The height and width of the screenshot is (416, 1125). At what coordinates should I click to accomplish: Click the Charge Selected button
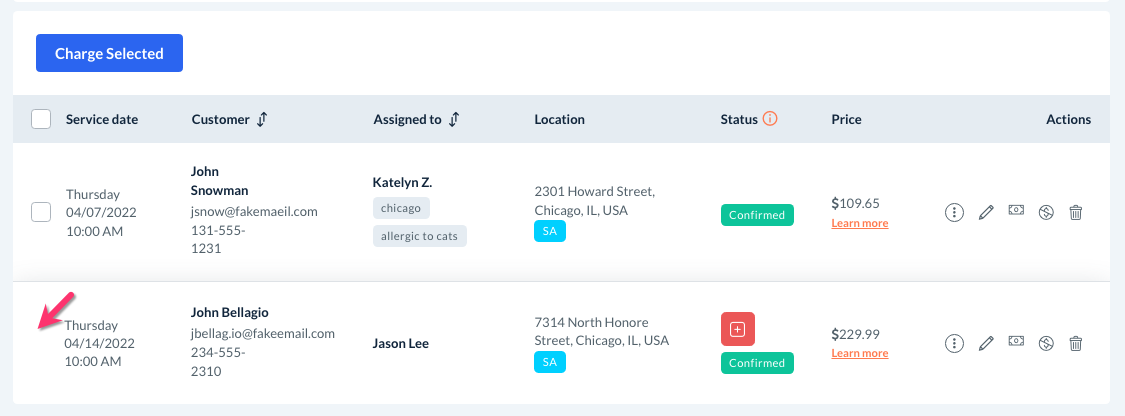(x=109, y=54)
